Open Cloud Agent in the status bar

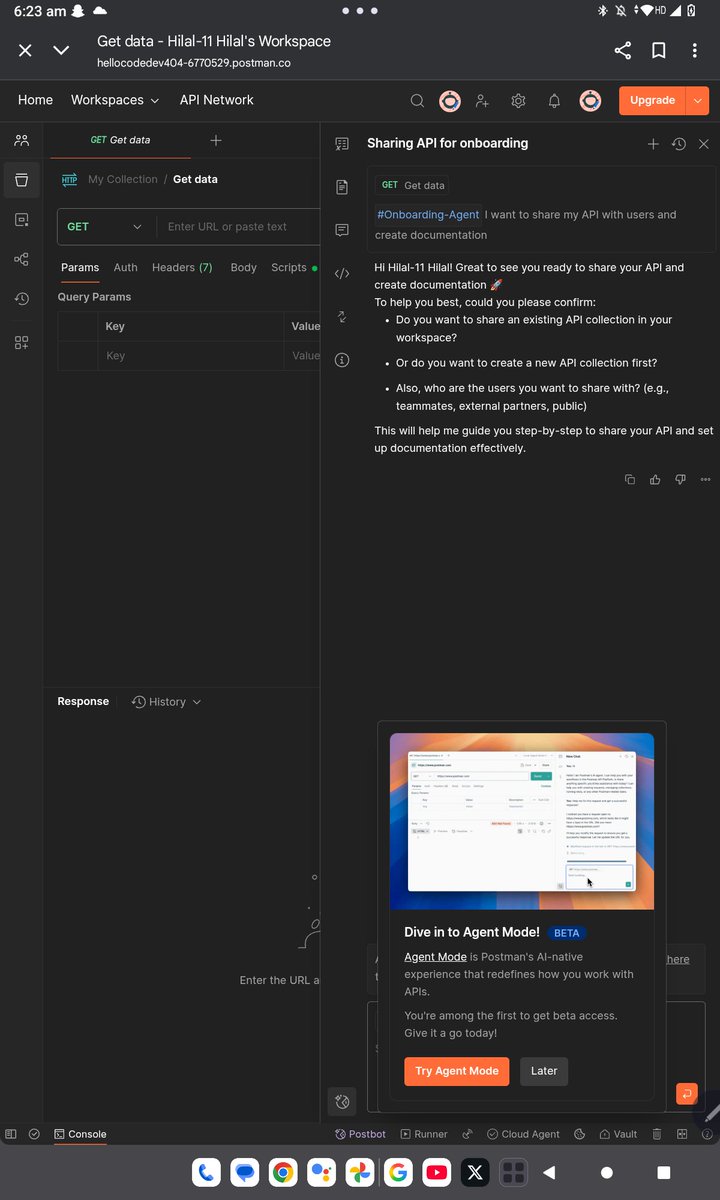click(523, 1134)
